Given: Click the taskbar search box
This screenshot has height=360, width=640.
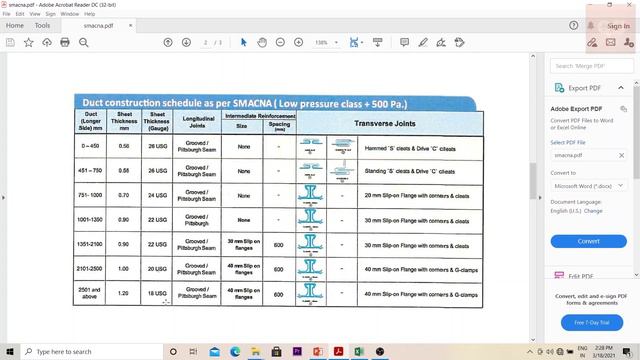Looking at the screenshot, I should pyautogui.click(x=91, y=351).
